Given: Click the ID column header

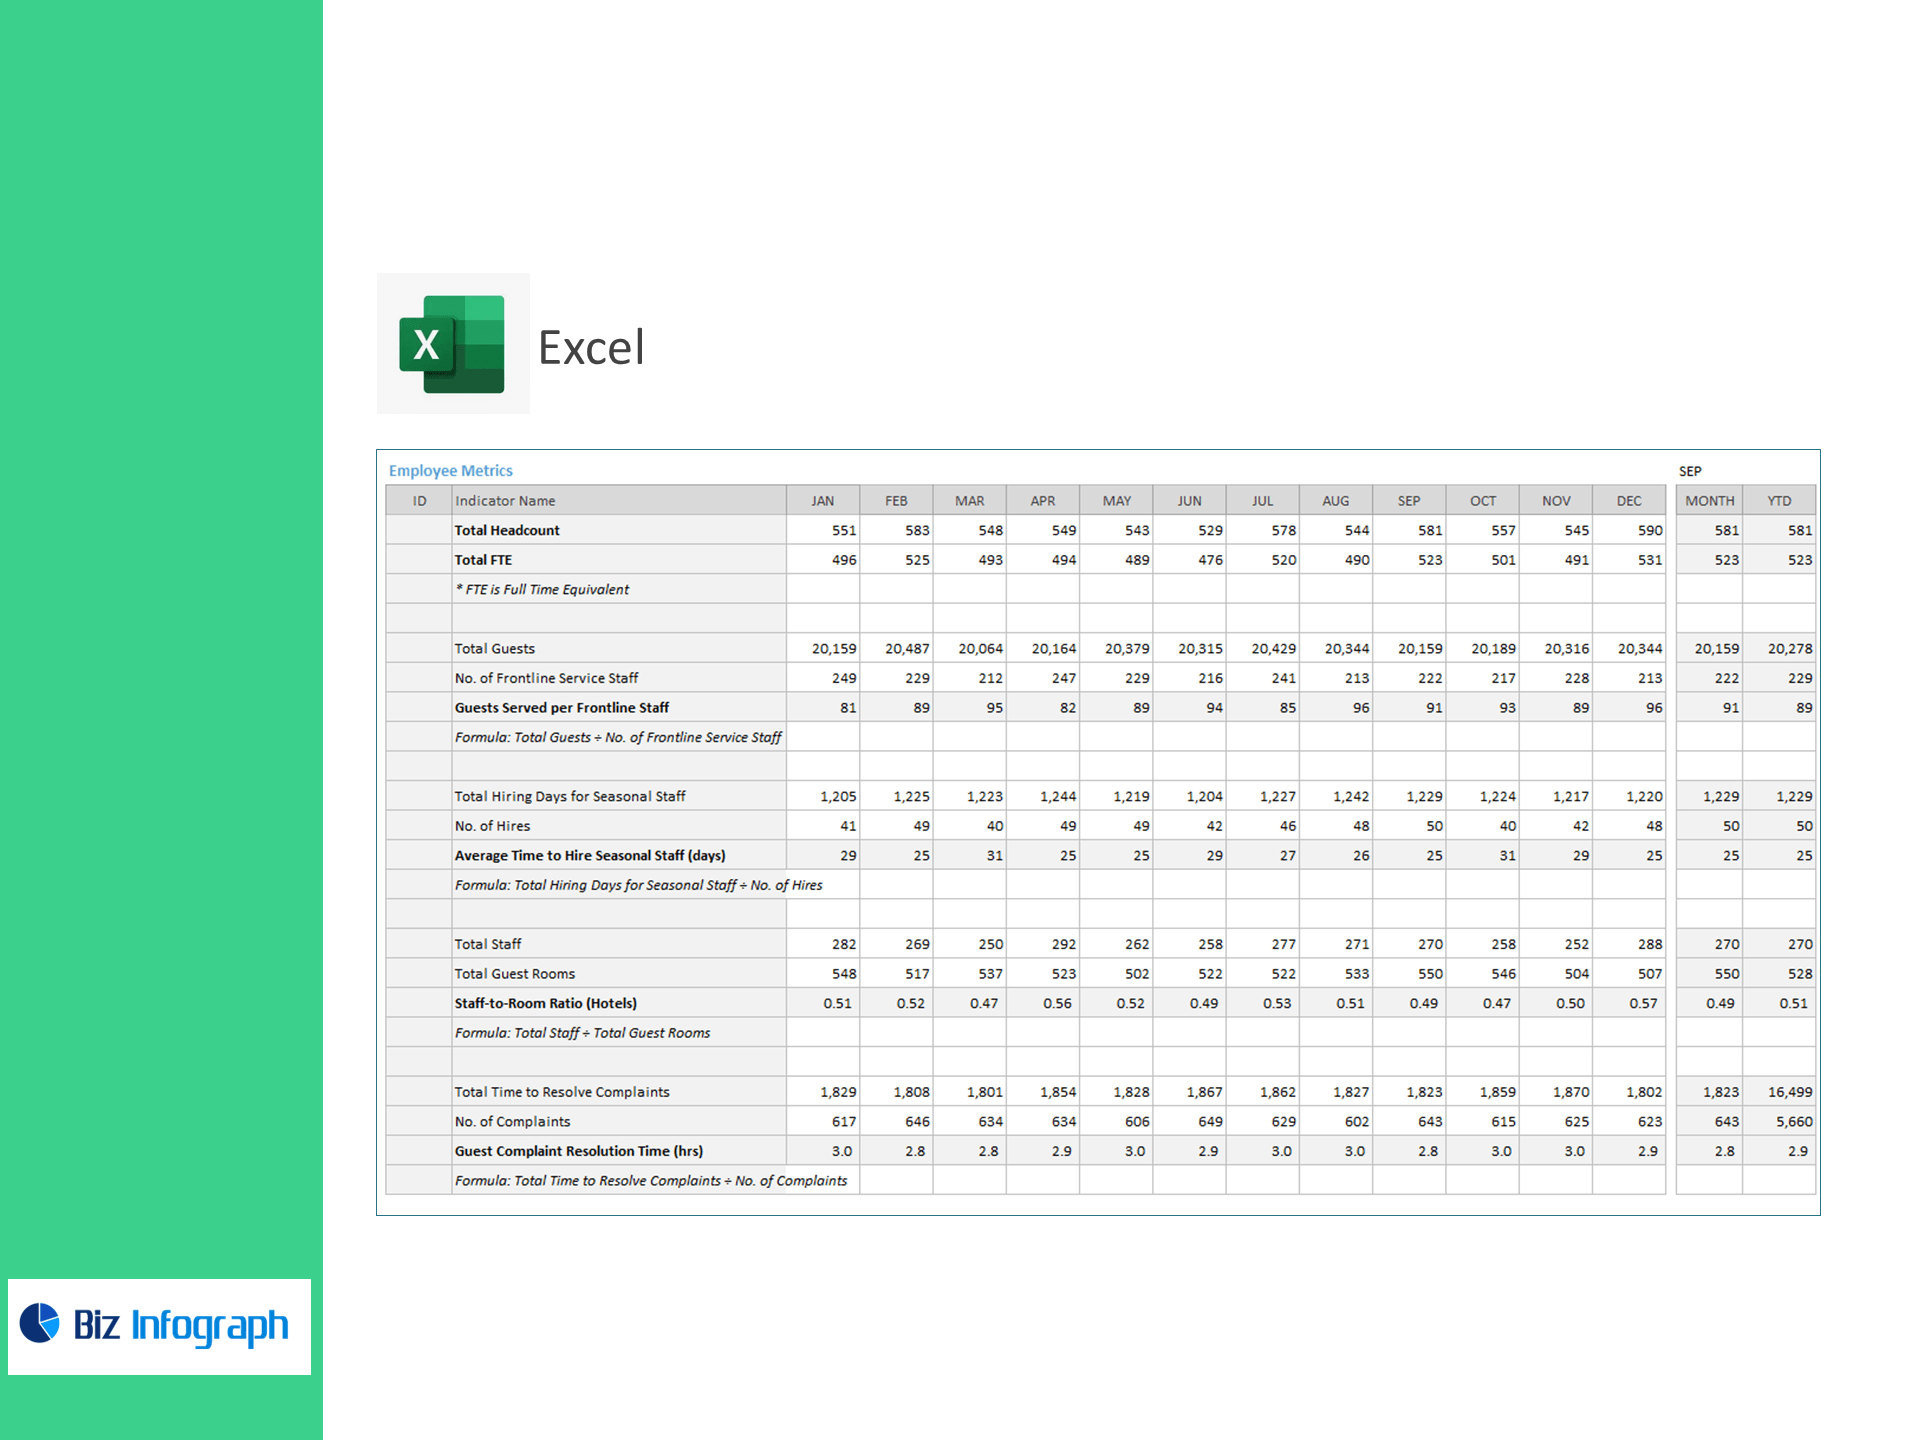Looking at the screenshot, I should click(419, 501).
